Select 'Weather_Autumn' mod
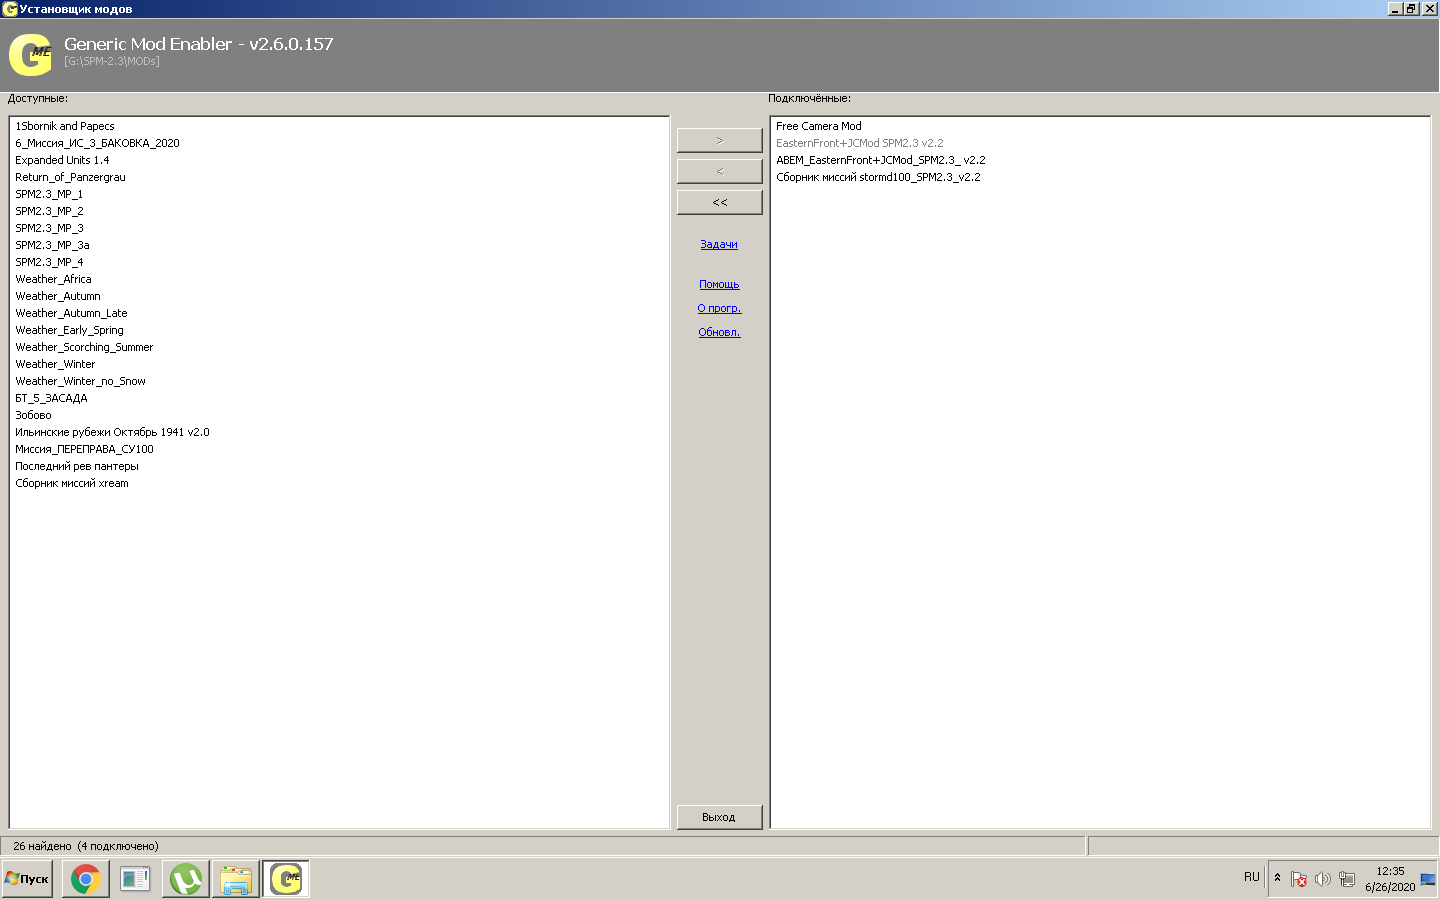 (x=58, y=296)
